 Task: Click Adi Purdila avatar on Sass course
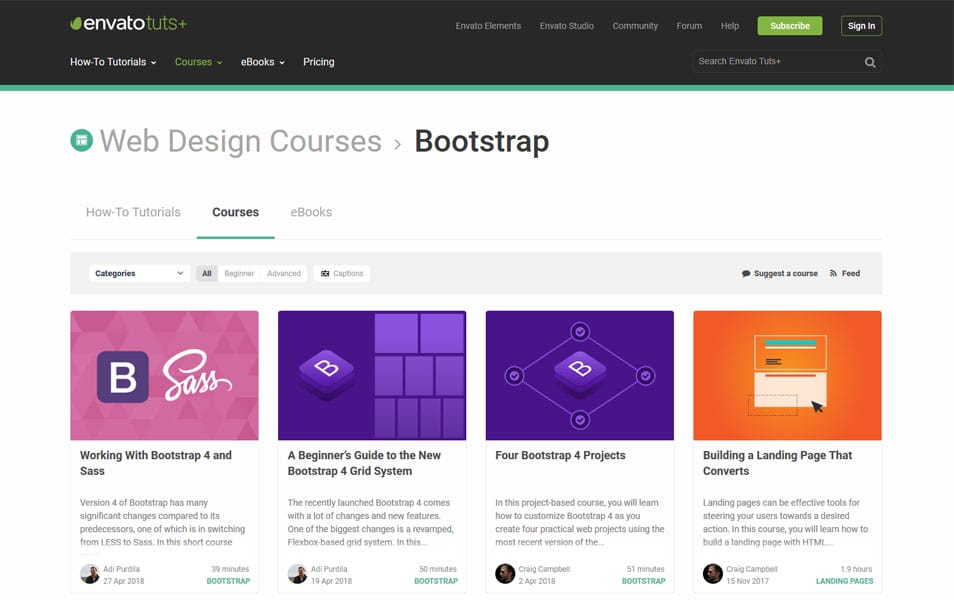pos(89,574)
